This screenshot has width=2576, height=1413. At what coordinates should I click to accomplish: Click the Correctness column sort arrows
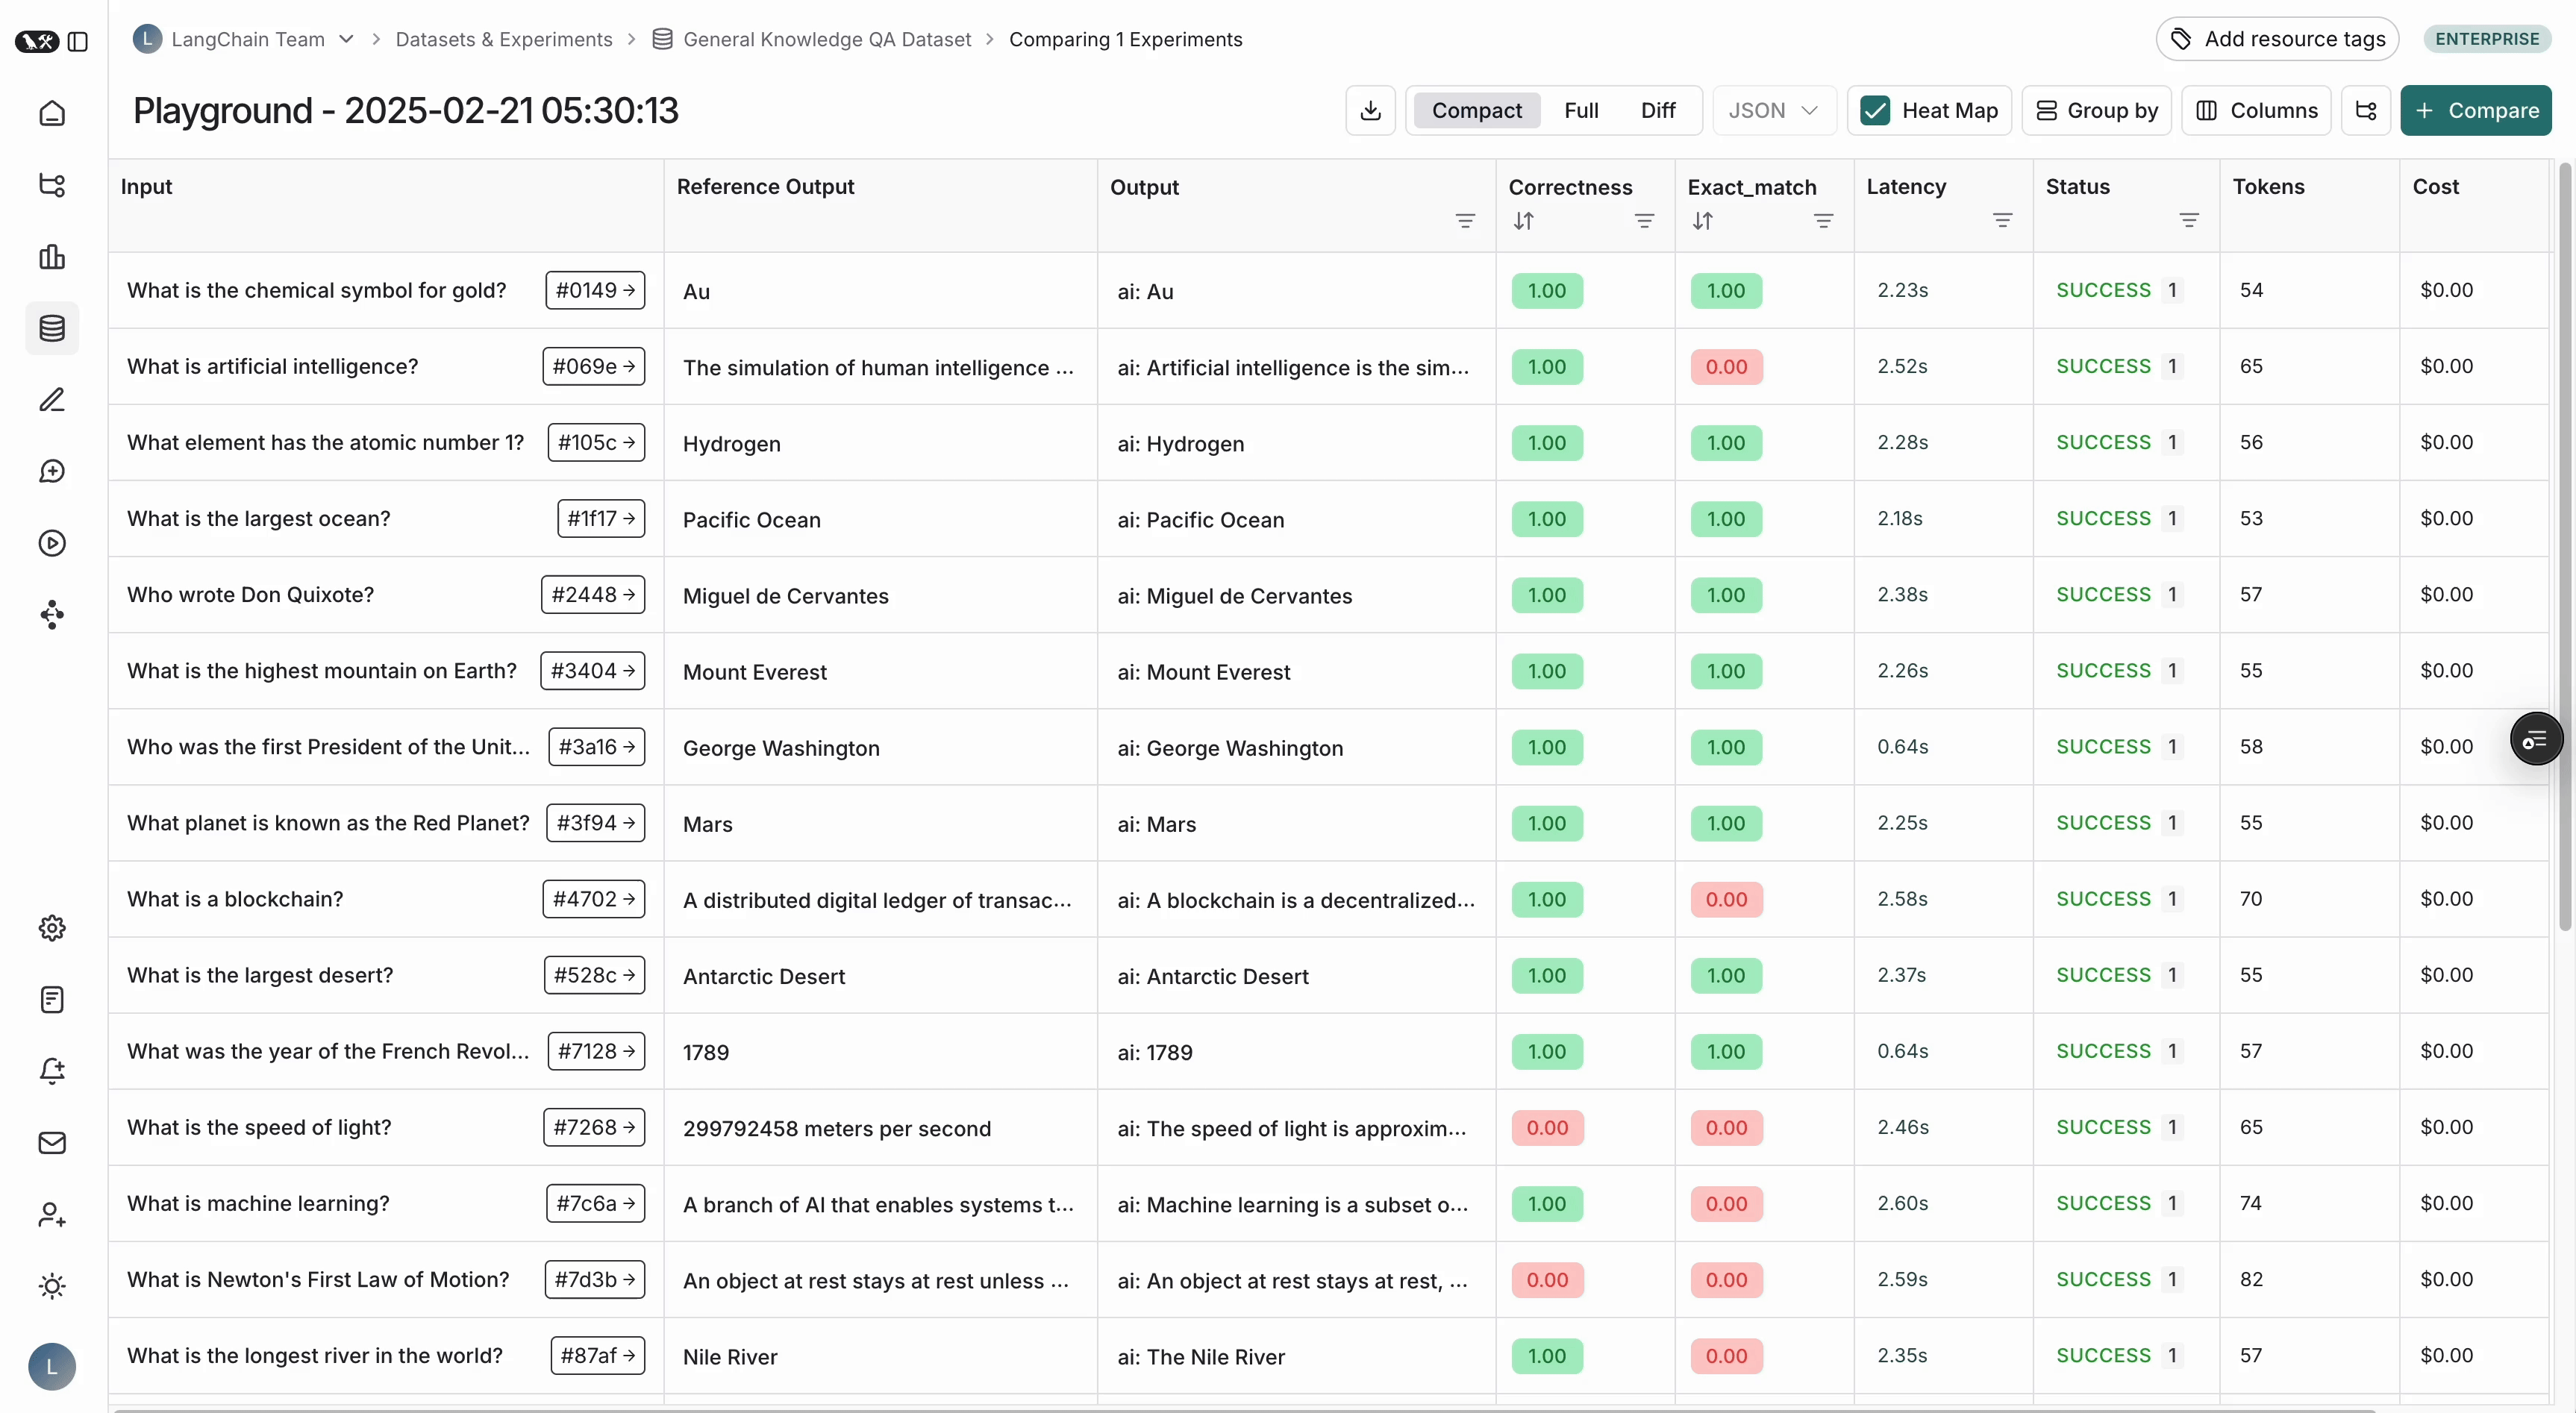tap(1523, 221)
